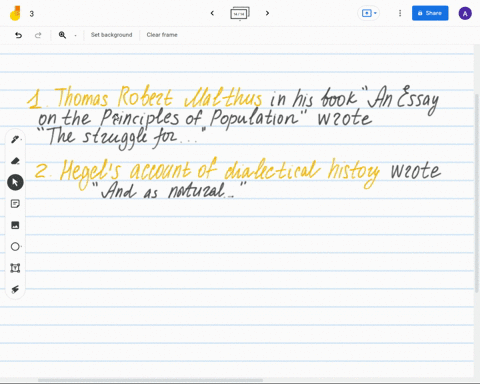480x384 pixels.
Task: Redo the last action
Action: (38, 35)
